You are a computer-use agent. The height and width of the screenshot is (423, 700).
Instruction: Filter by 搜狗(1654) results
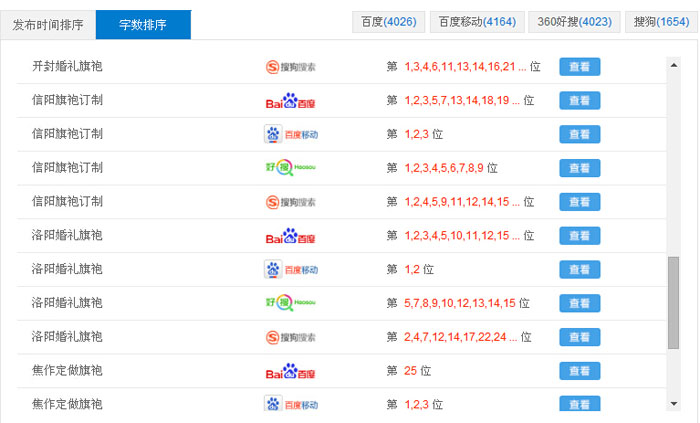coord(661,22)
